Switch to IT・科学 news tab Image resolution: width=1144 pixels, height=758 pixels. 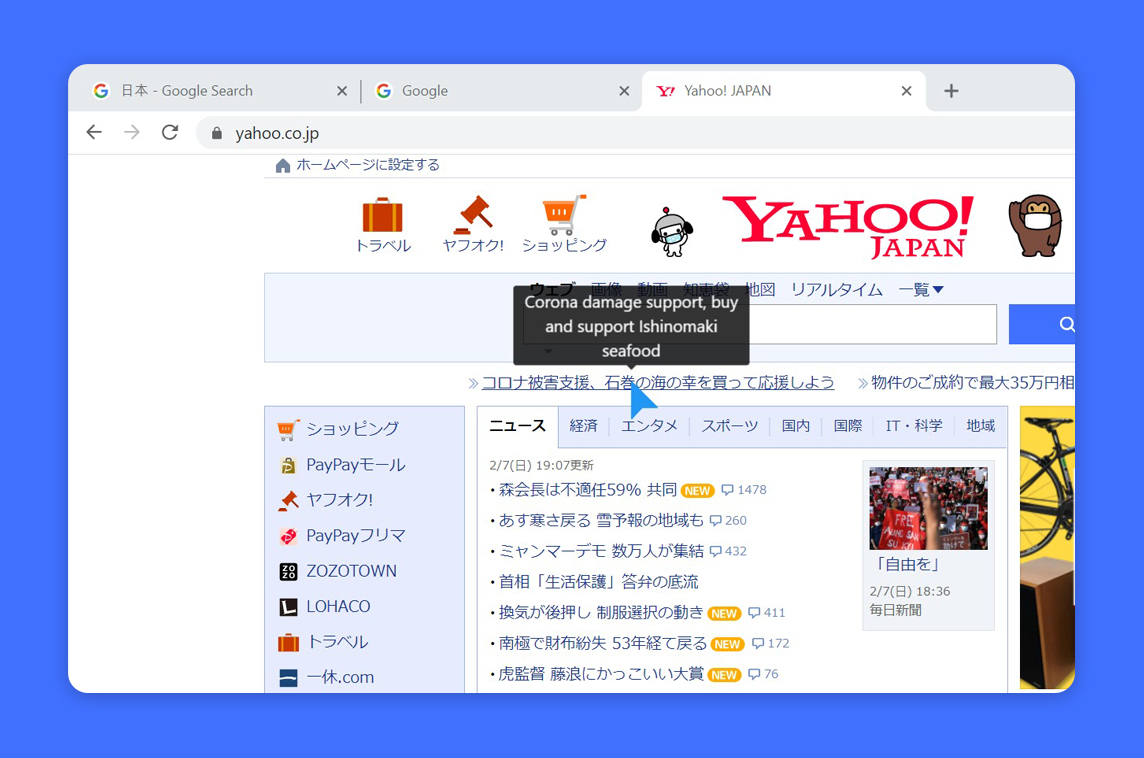[914, 426]
